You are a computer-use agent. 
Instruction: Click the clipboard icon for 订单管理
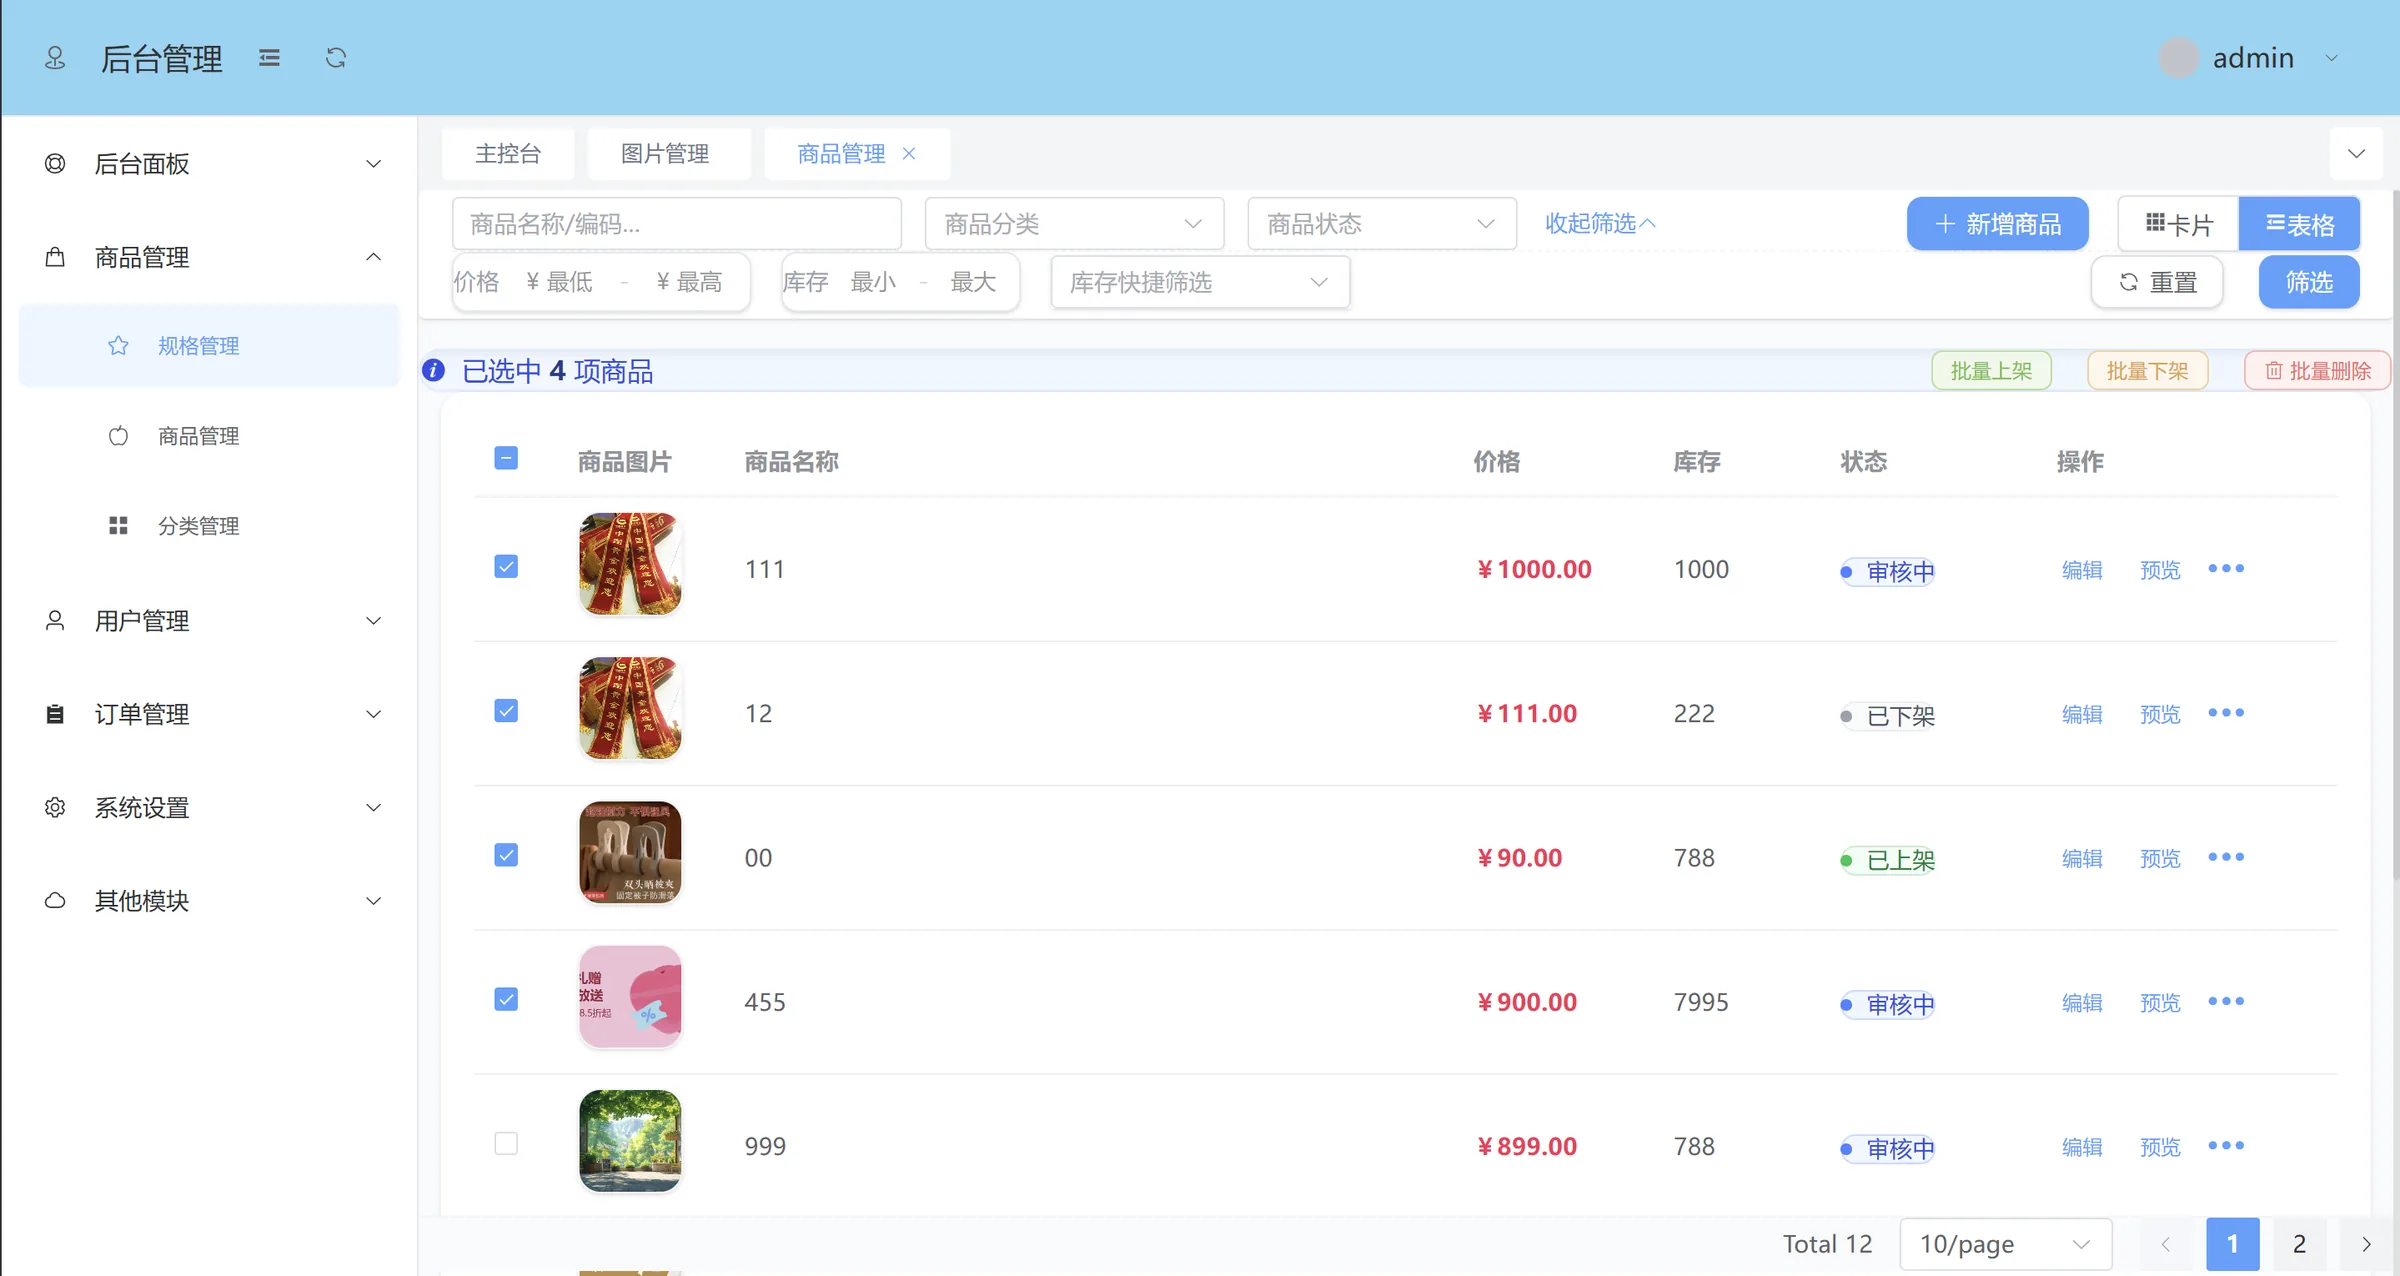(55, 714)
